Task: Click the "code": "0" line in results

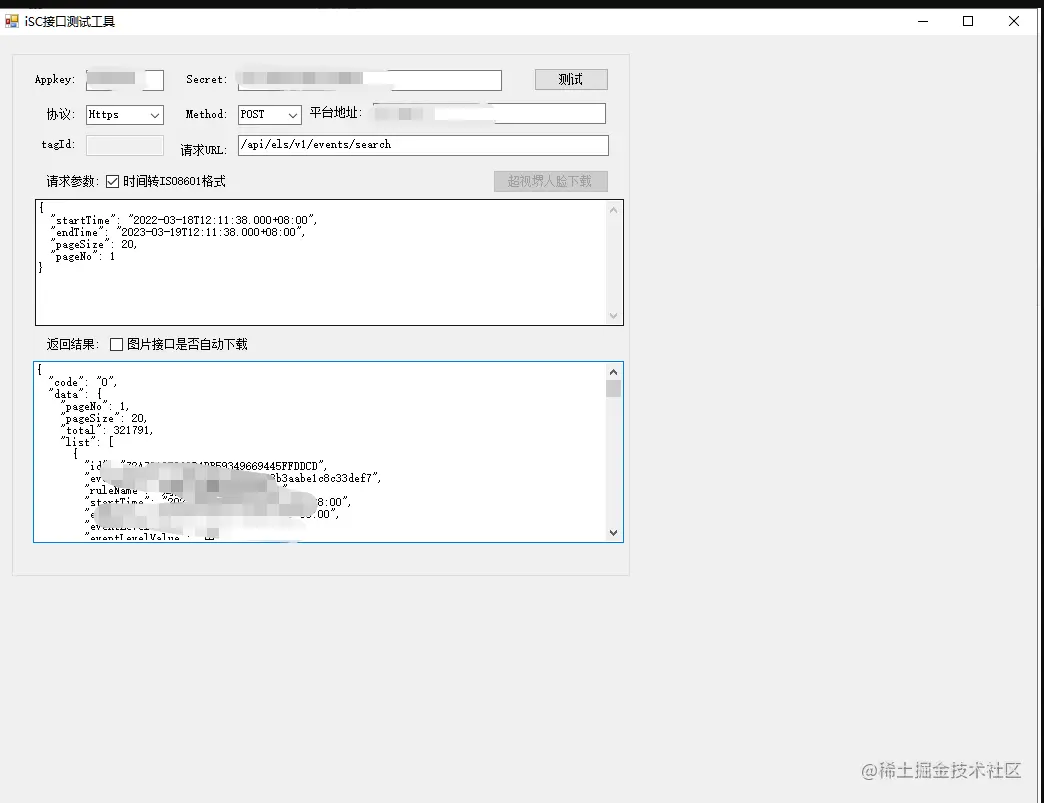Action: pos(83,382)
